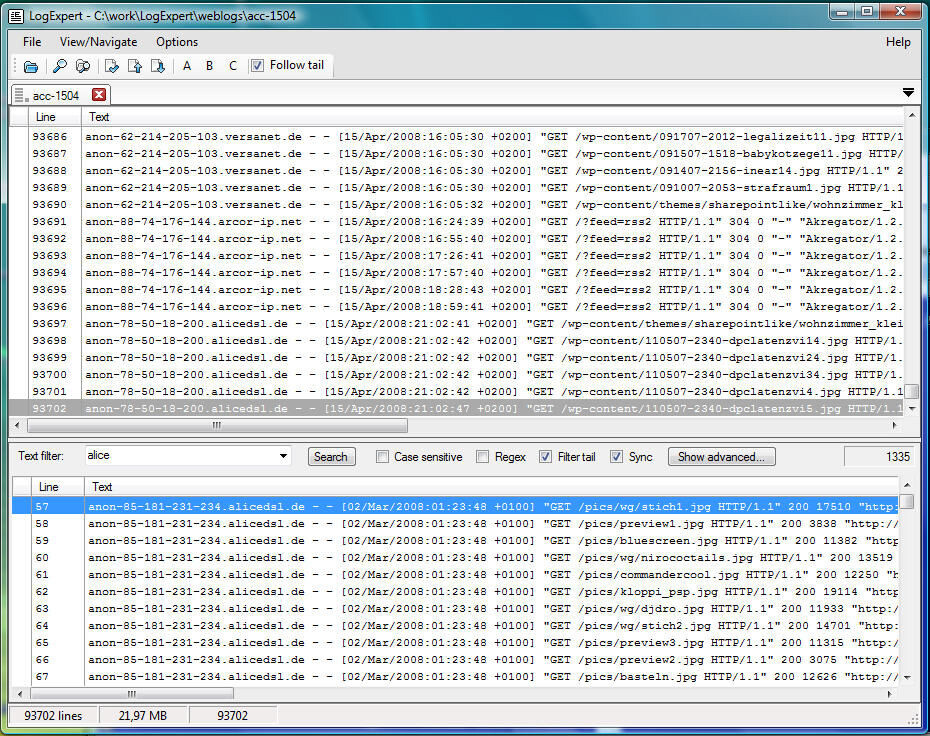Enable the Case sensitive checkbox
The image size is (930, 736).
pyautogui.click(x=383, y=457)
